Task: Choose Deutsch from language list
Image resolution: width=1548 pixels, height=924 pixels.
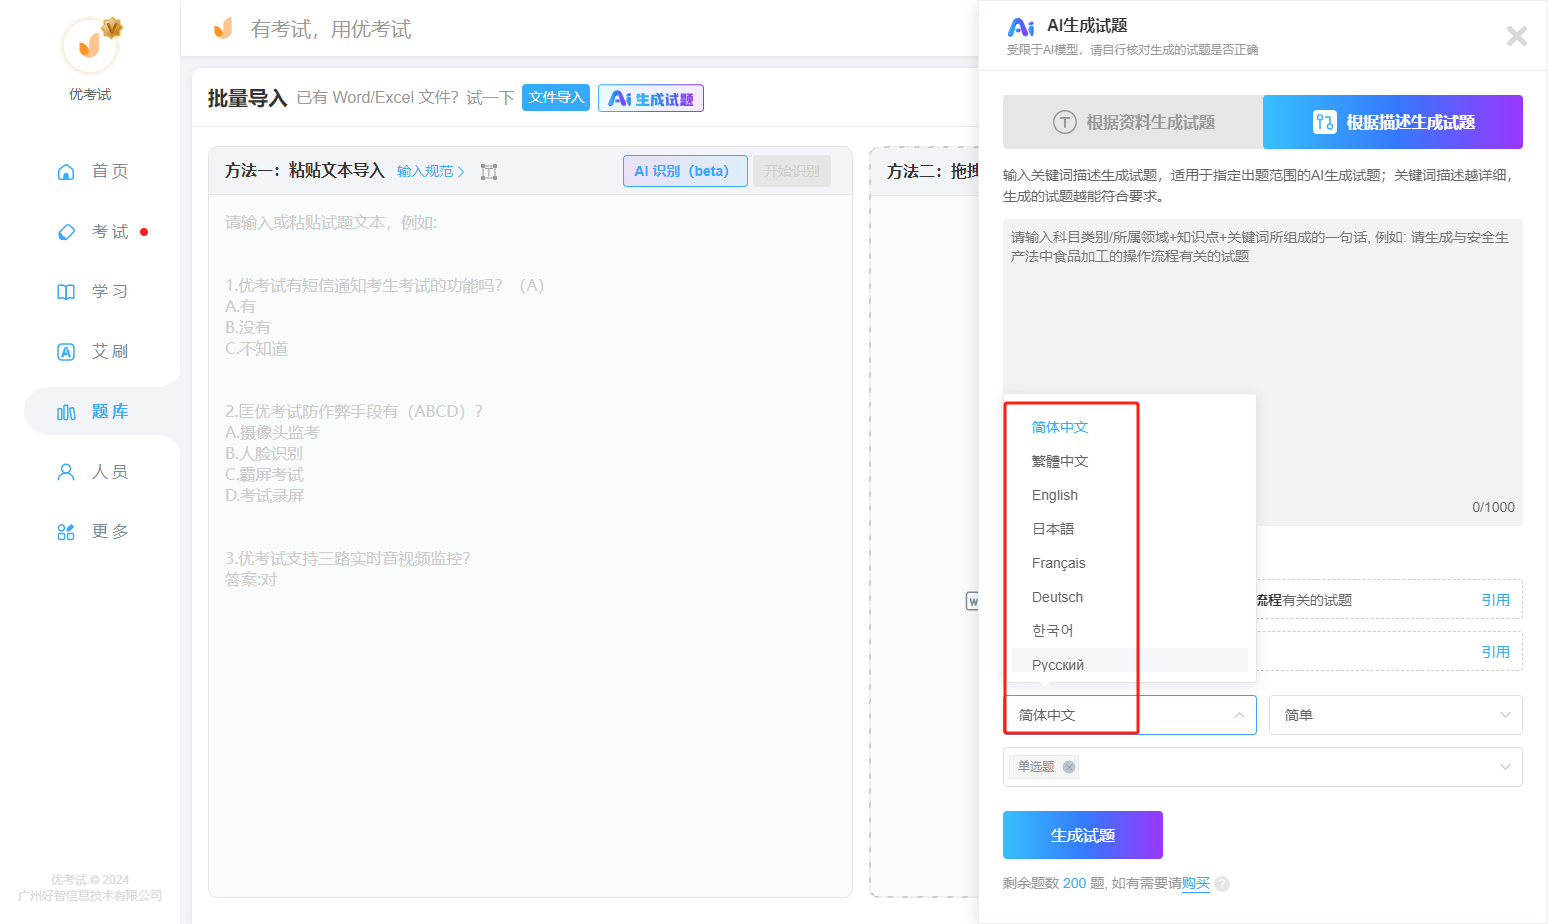Action: [x=1130, y=597]
